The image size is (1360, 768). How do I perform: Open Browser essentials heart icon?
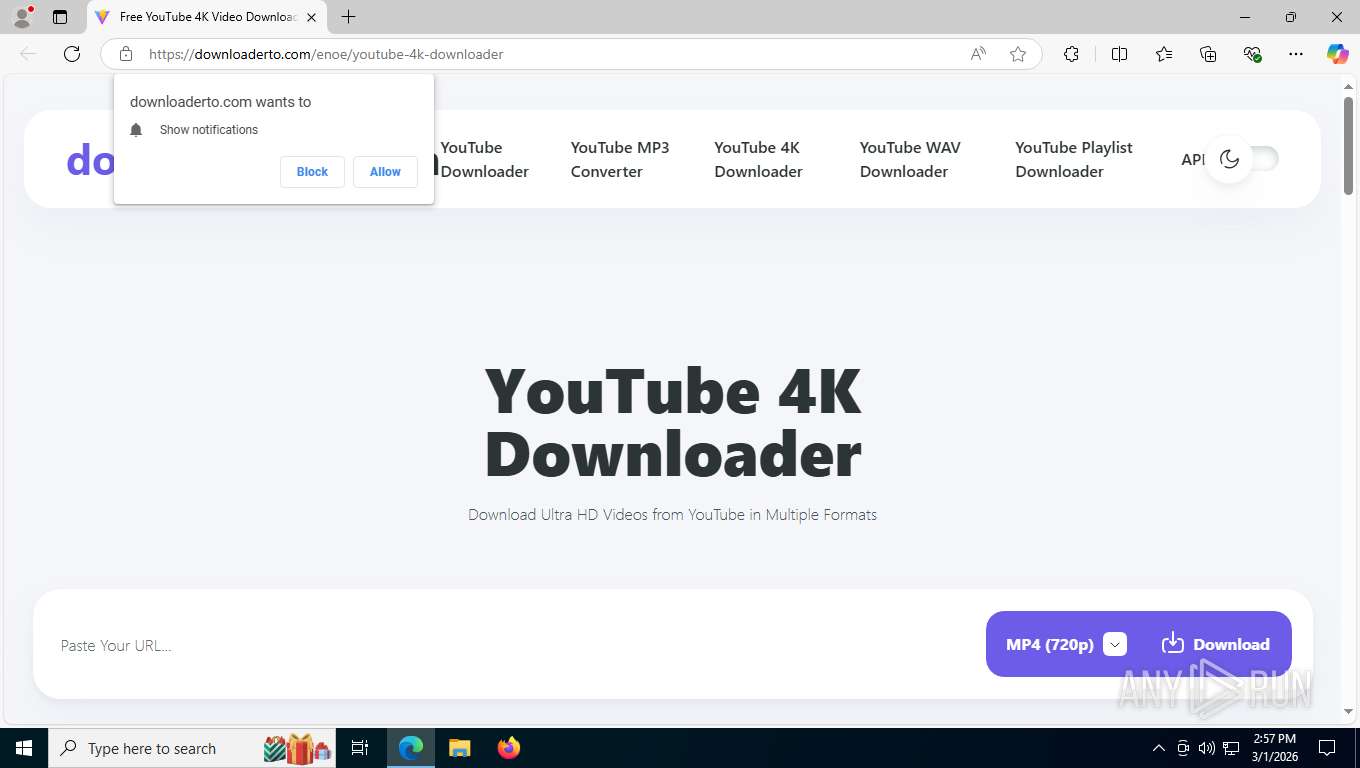(x=1252, y=54)
